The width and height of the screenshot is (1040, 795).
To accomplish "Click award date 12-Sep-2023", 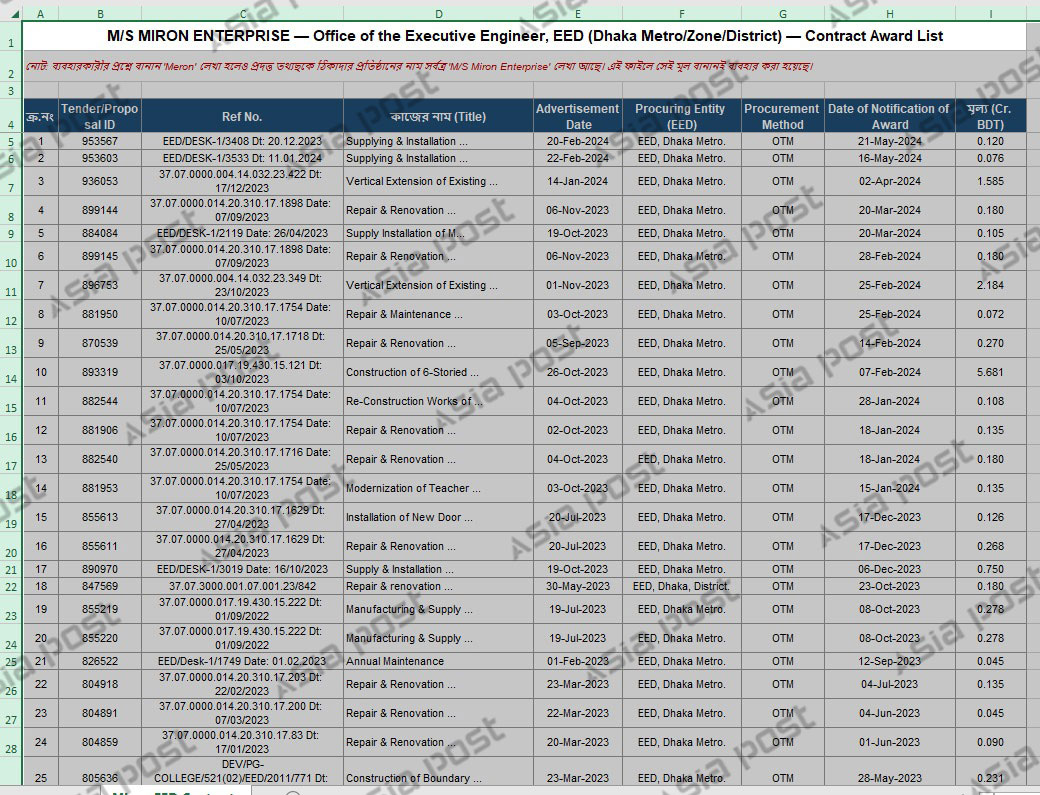I will click(x=889, y=661).
